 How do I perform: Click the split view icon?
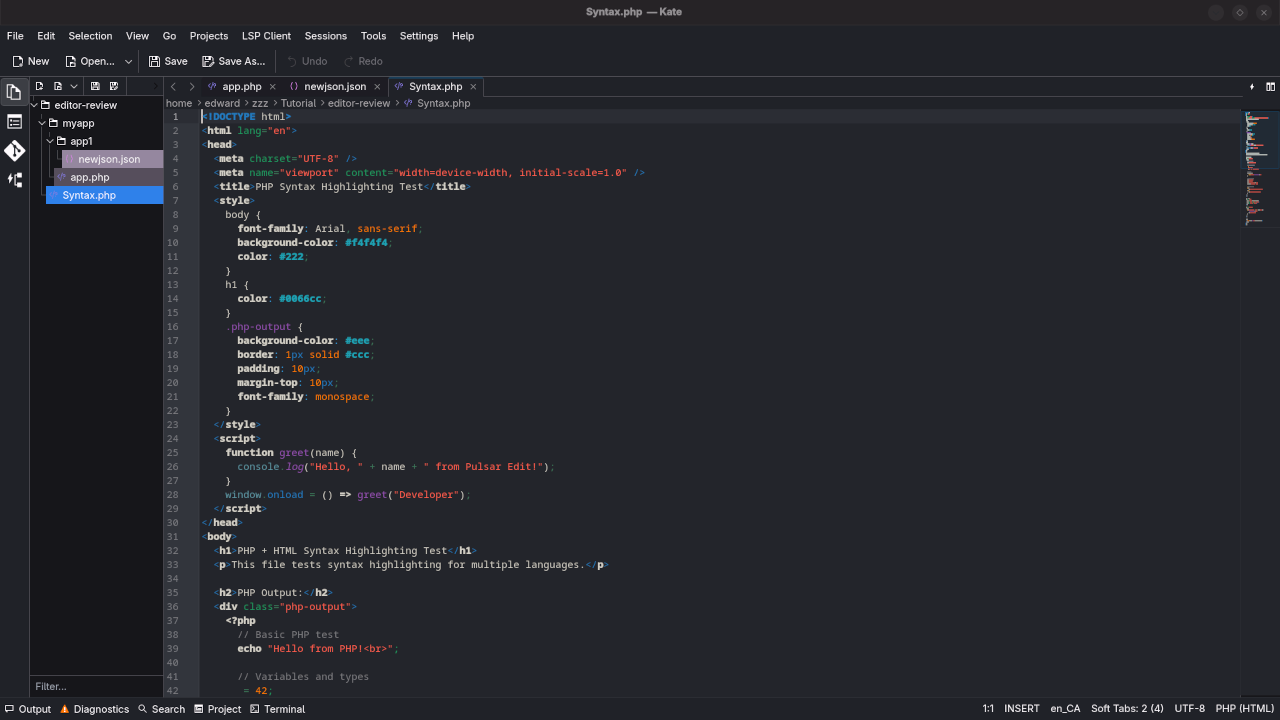pyautogui.click(x=1270, y=87)
